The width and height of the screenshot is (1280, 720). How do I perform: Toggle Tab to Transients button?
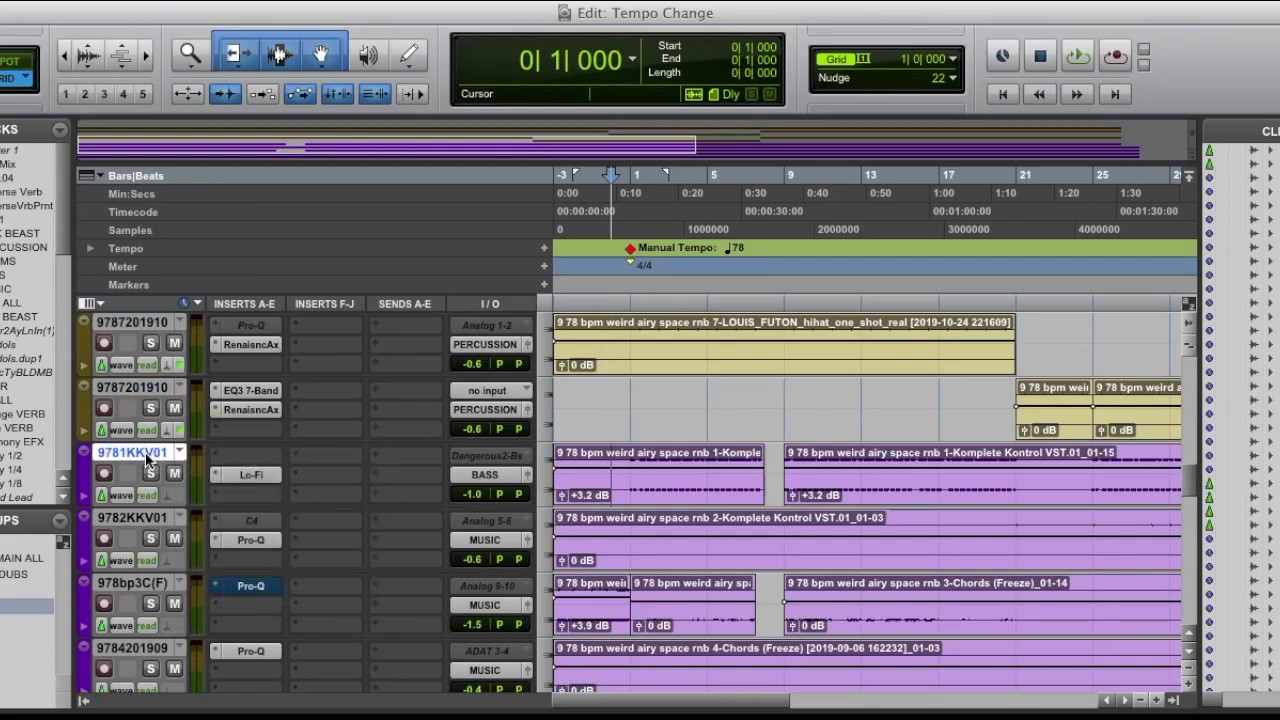pyautogui.click(x=225, y=94)
